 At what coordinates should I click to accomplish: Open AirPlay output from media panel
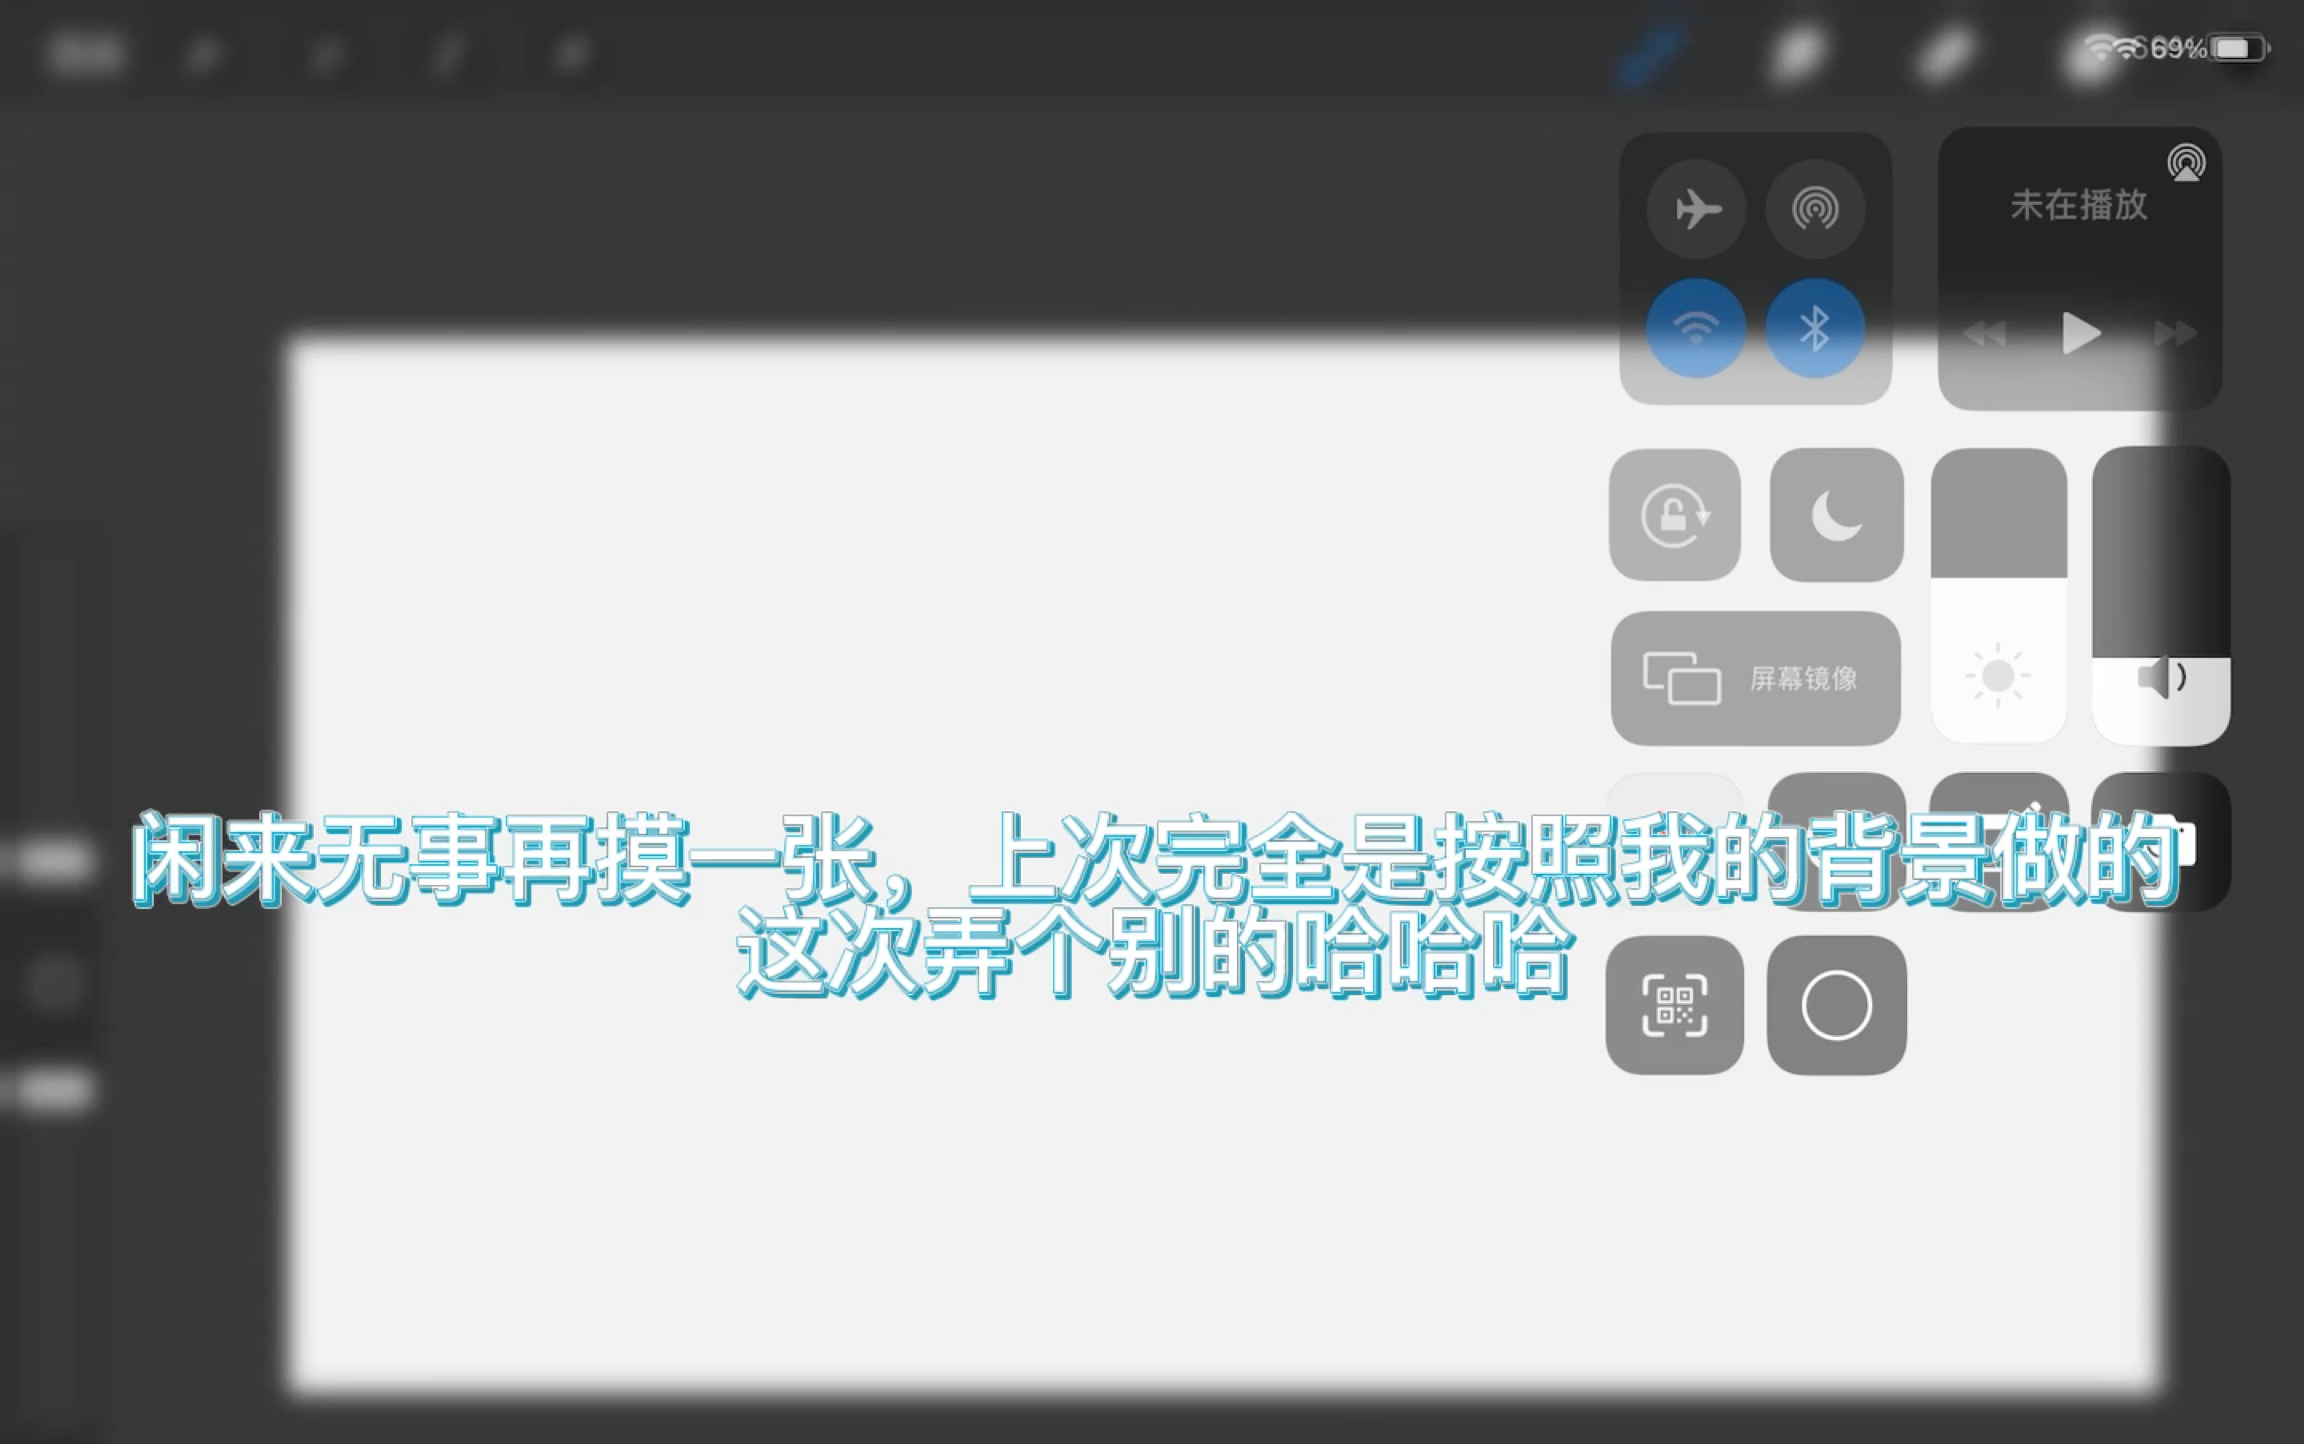(x=2186, y=162)
